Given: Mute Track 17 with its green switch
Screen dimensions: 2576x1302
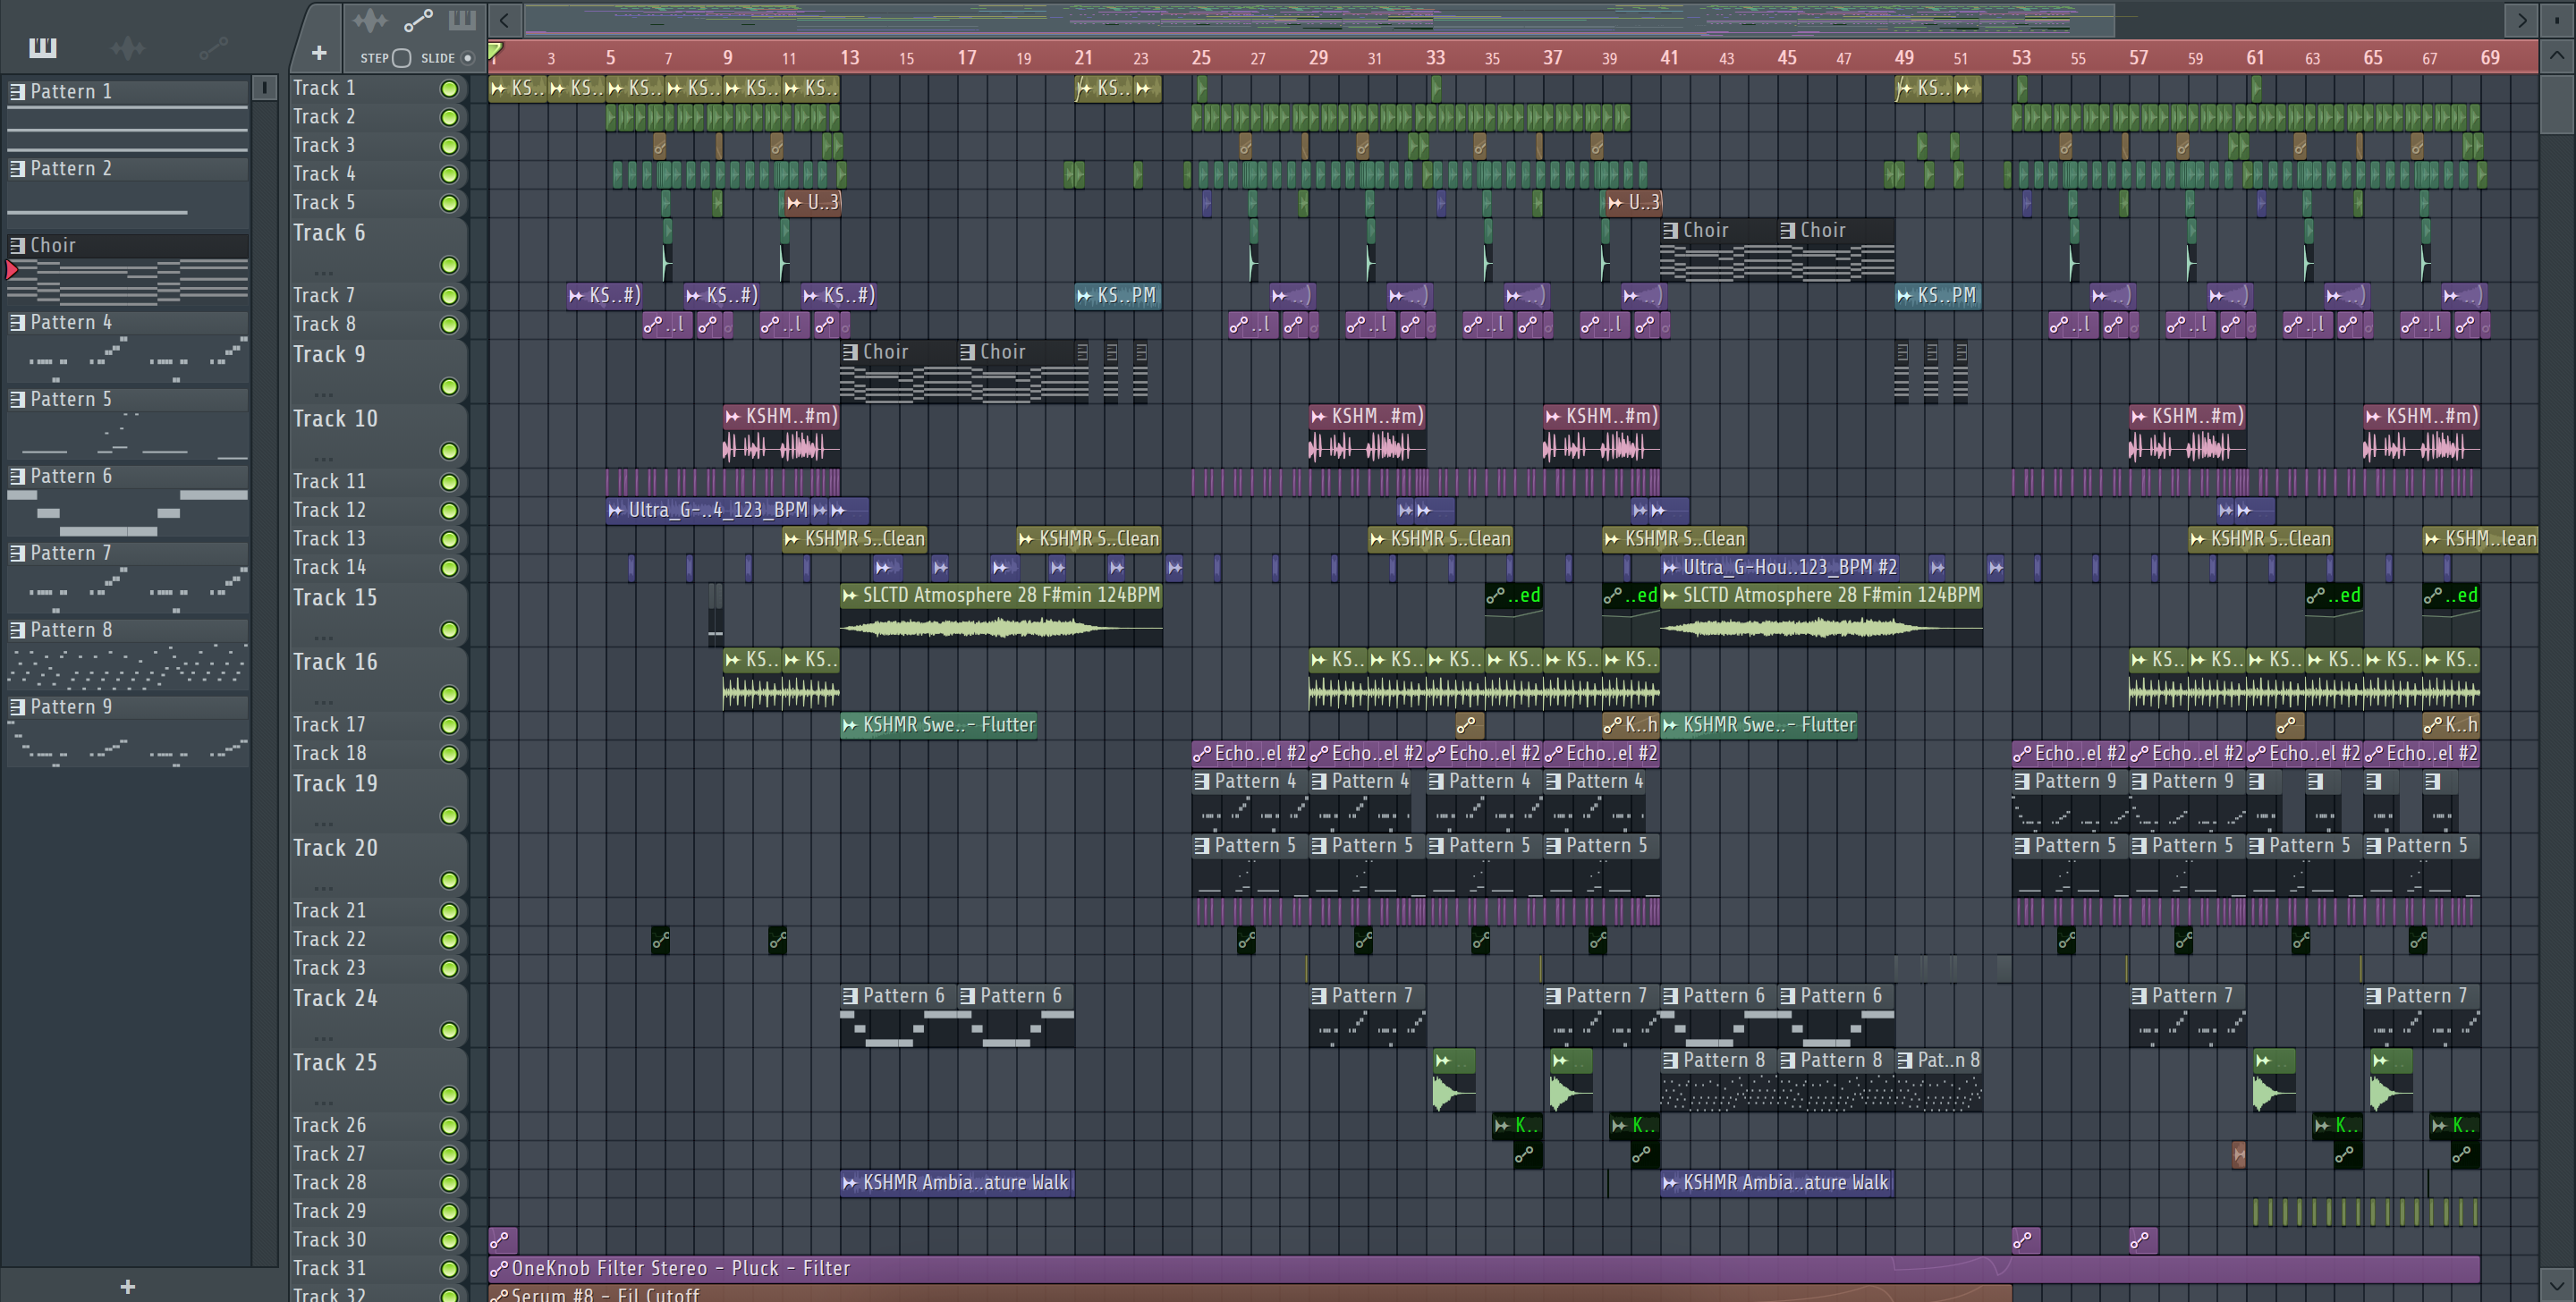Looking at the screenshot, I should coord(450,726).
